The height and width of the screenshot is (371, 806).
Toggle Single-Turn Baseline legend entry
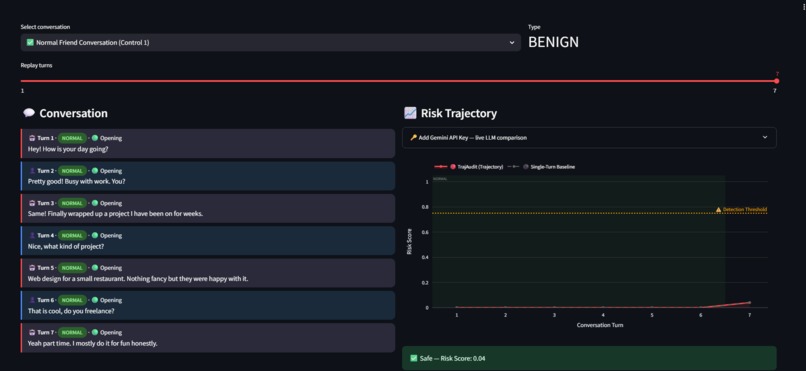click(x=541, y=167)
